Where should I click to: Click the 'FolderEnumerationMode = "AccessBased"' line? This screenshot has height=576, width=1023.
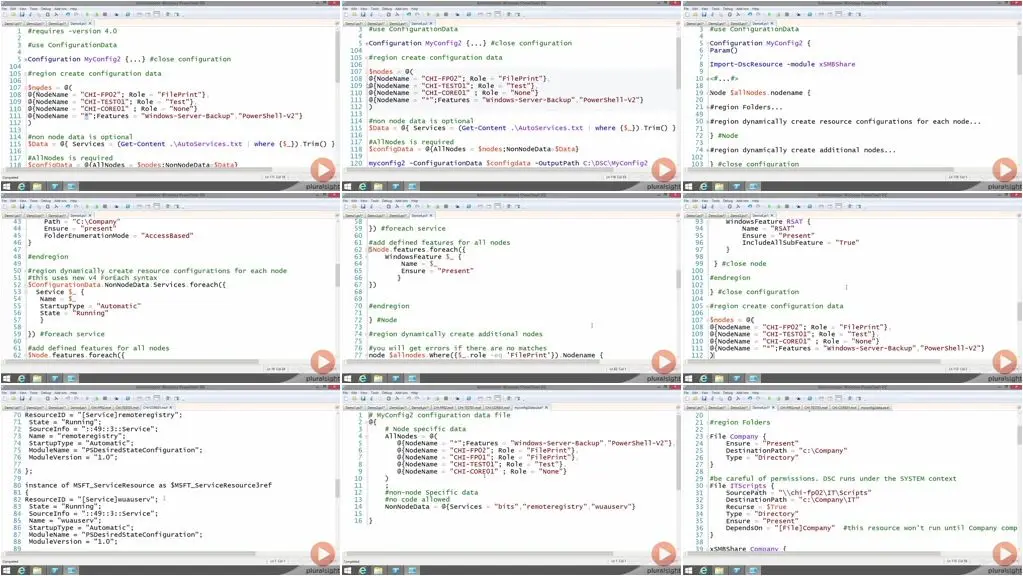[118, 235]
